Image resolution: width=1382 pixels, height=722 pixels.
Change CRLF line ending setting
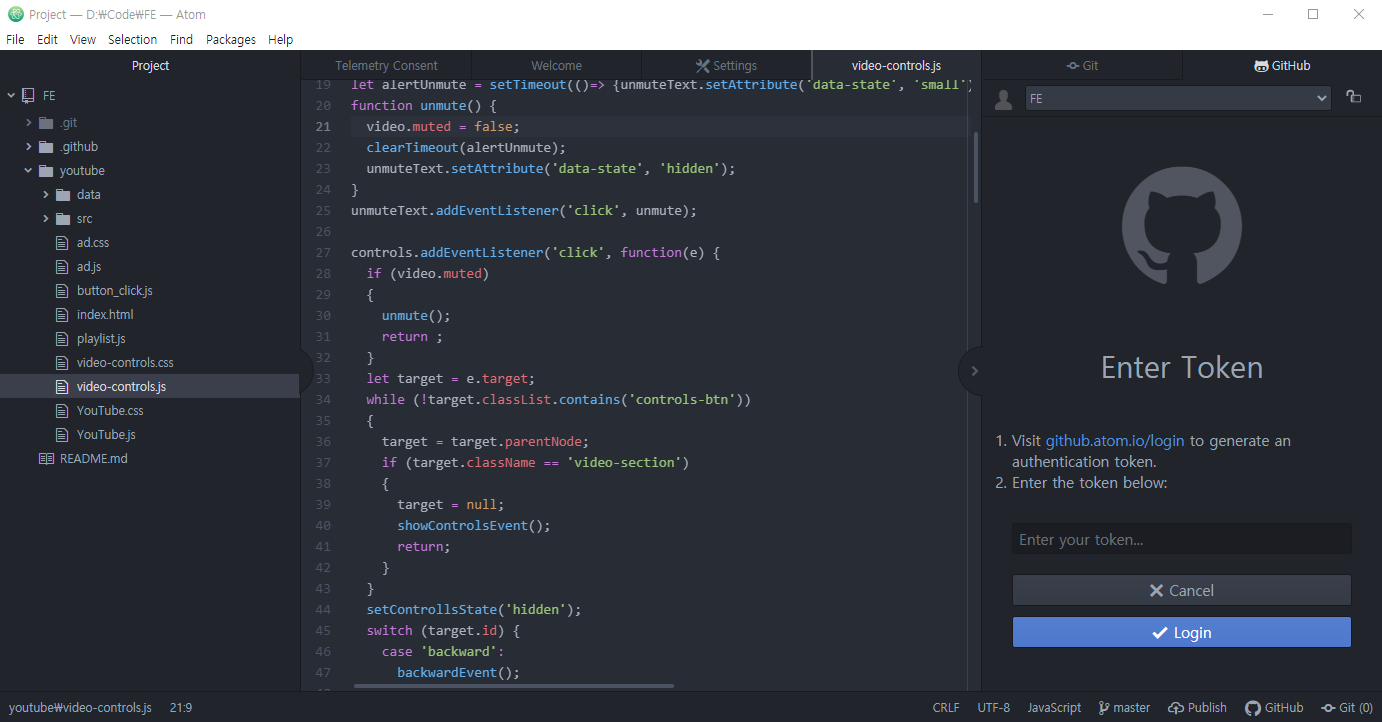click(946, 707)
